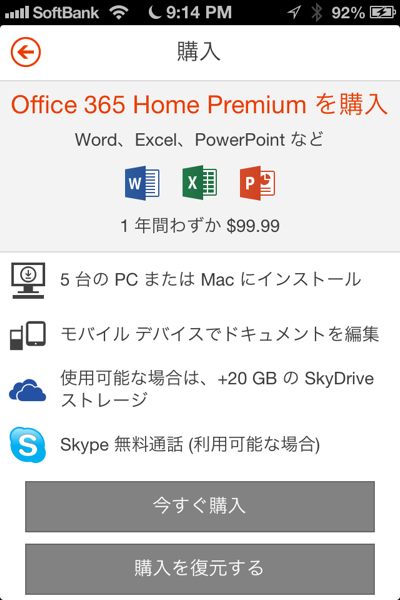Click the Excel app icon
This screenshot has width=400, height=600.
[x=199, y=183]
